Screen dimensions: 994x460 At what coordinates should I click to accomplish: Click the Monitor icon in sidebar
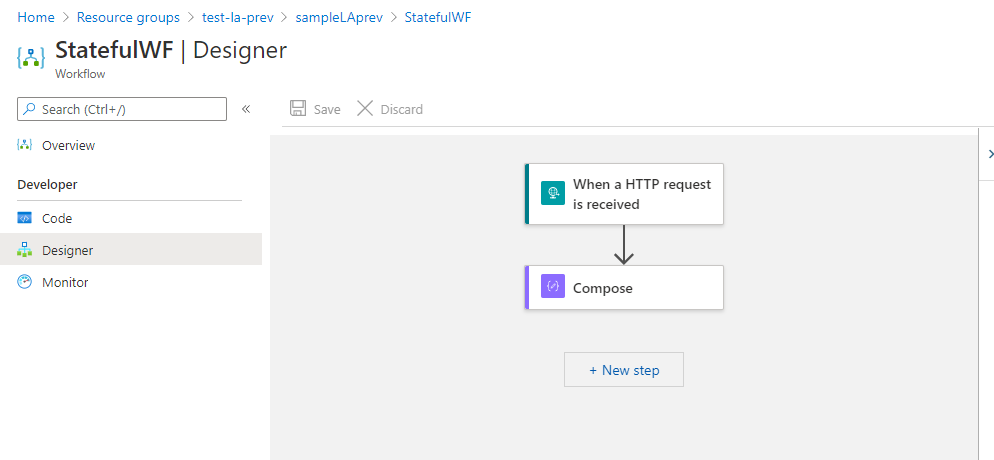[x=25, y=282]
